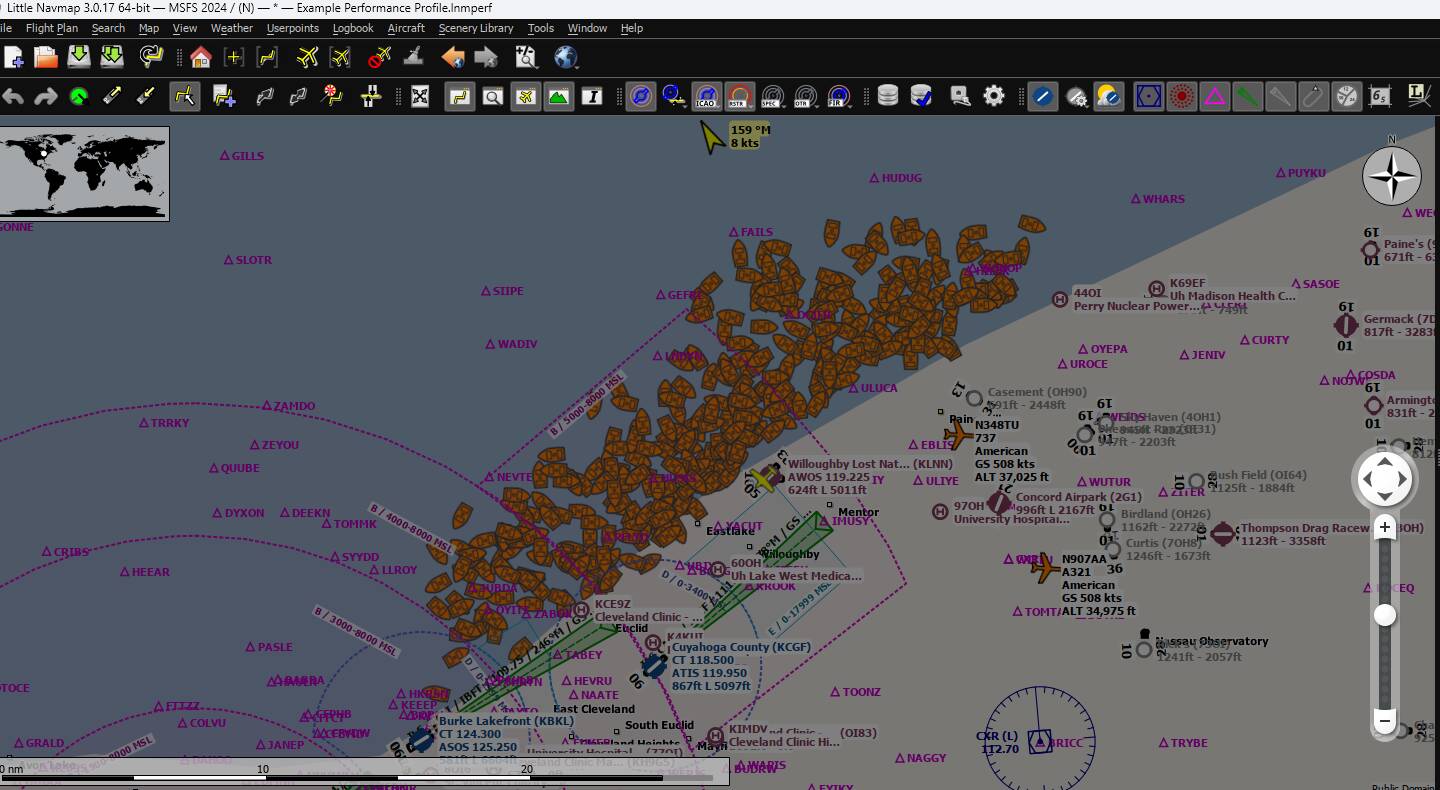Click the undo arrow in toolbar
The height and width of the screenshot is (790, 1440).
click(x=13, y=96)
